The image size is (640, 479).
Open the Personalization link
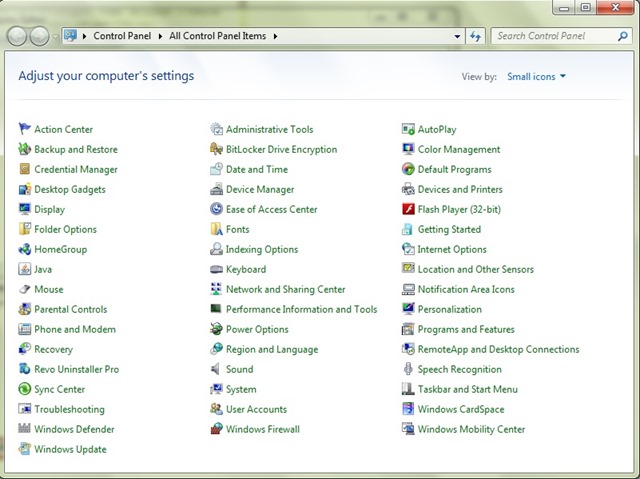(449, 309)
